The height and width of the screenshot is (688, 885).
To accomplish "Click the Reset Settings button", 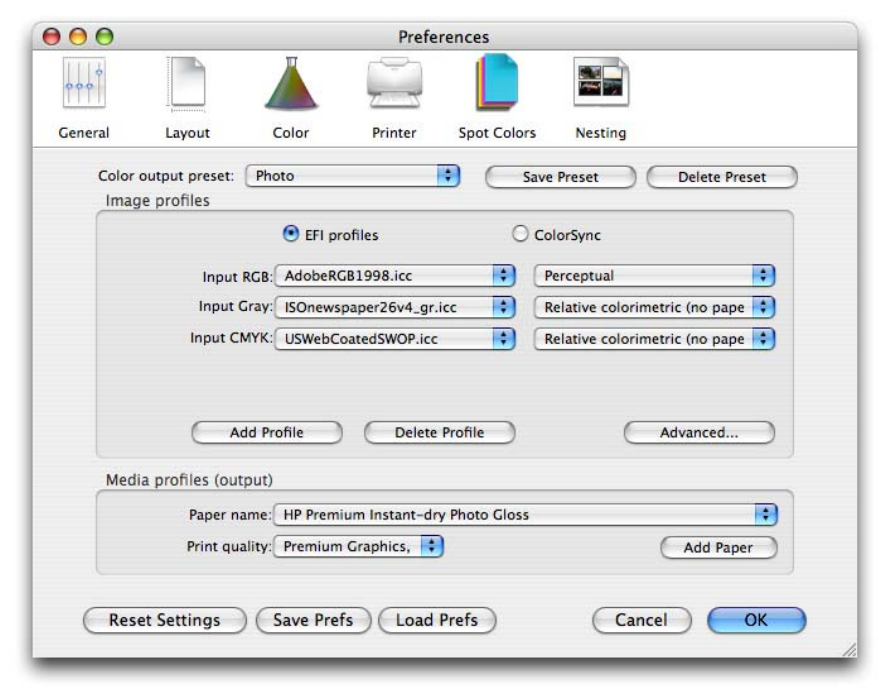I will (164, 620).
